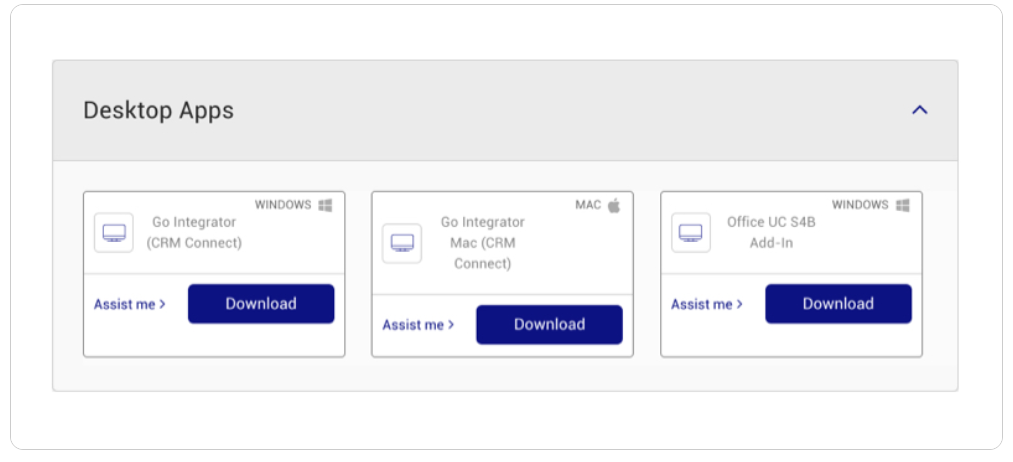Select the Go Integrator Mac (CRM Connect) title
This screenshot has height=462, width=1013.
(x=483, y=243)
